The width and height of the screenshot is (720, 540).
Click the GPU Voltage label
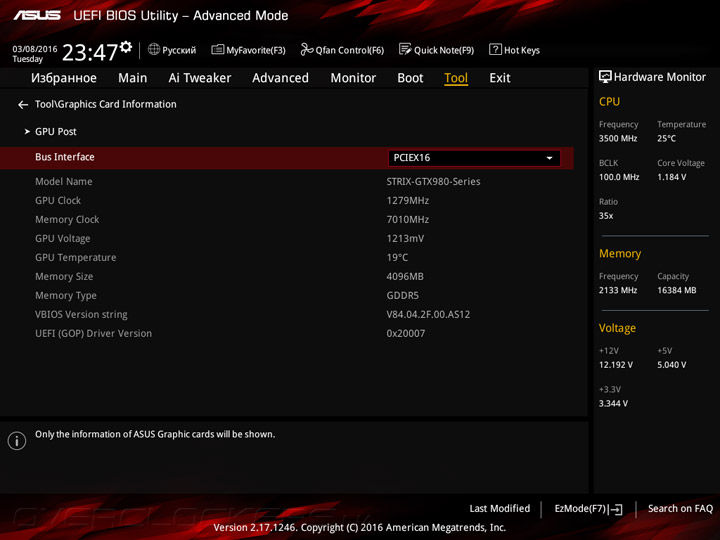pyautogui.click(x=63, y=239)
